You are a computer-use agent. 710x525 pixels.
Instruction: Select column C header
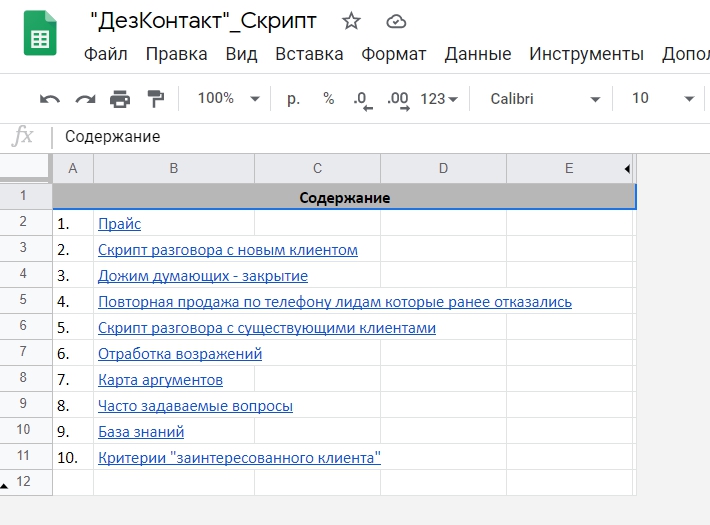[317, 169]
